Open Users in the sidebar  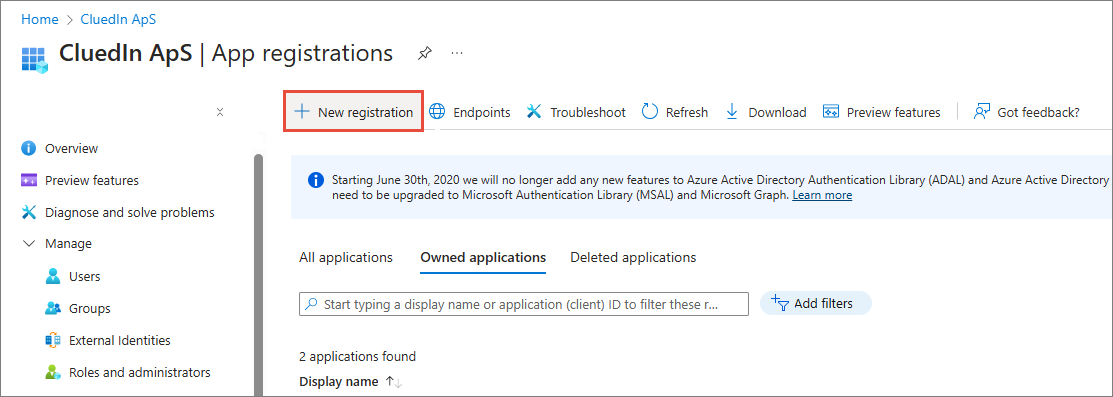84,276
